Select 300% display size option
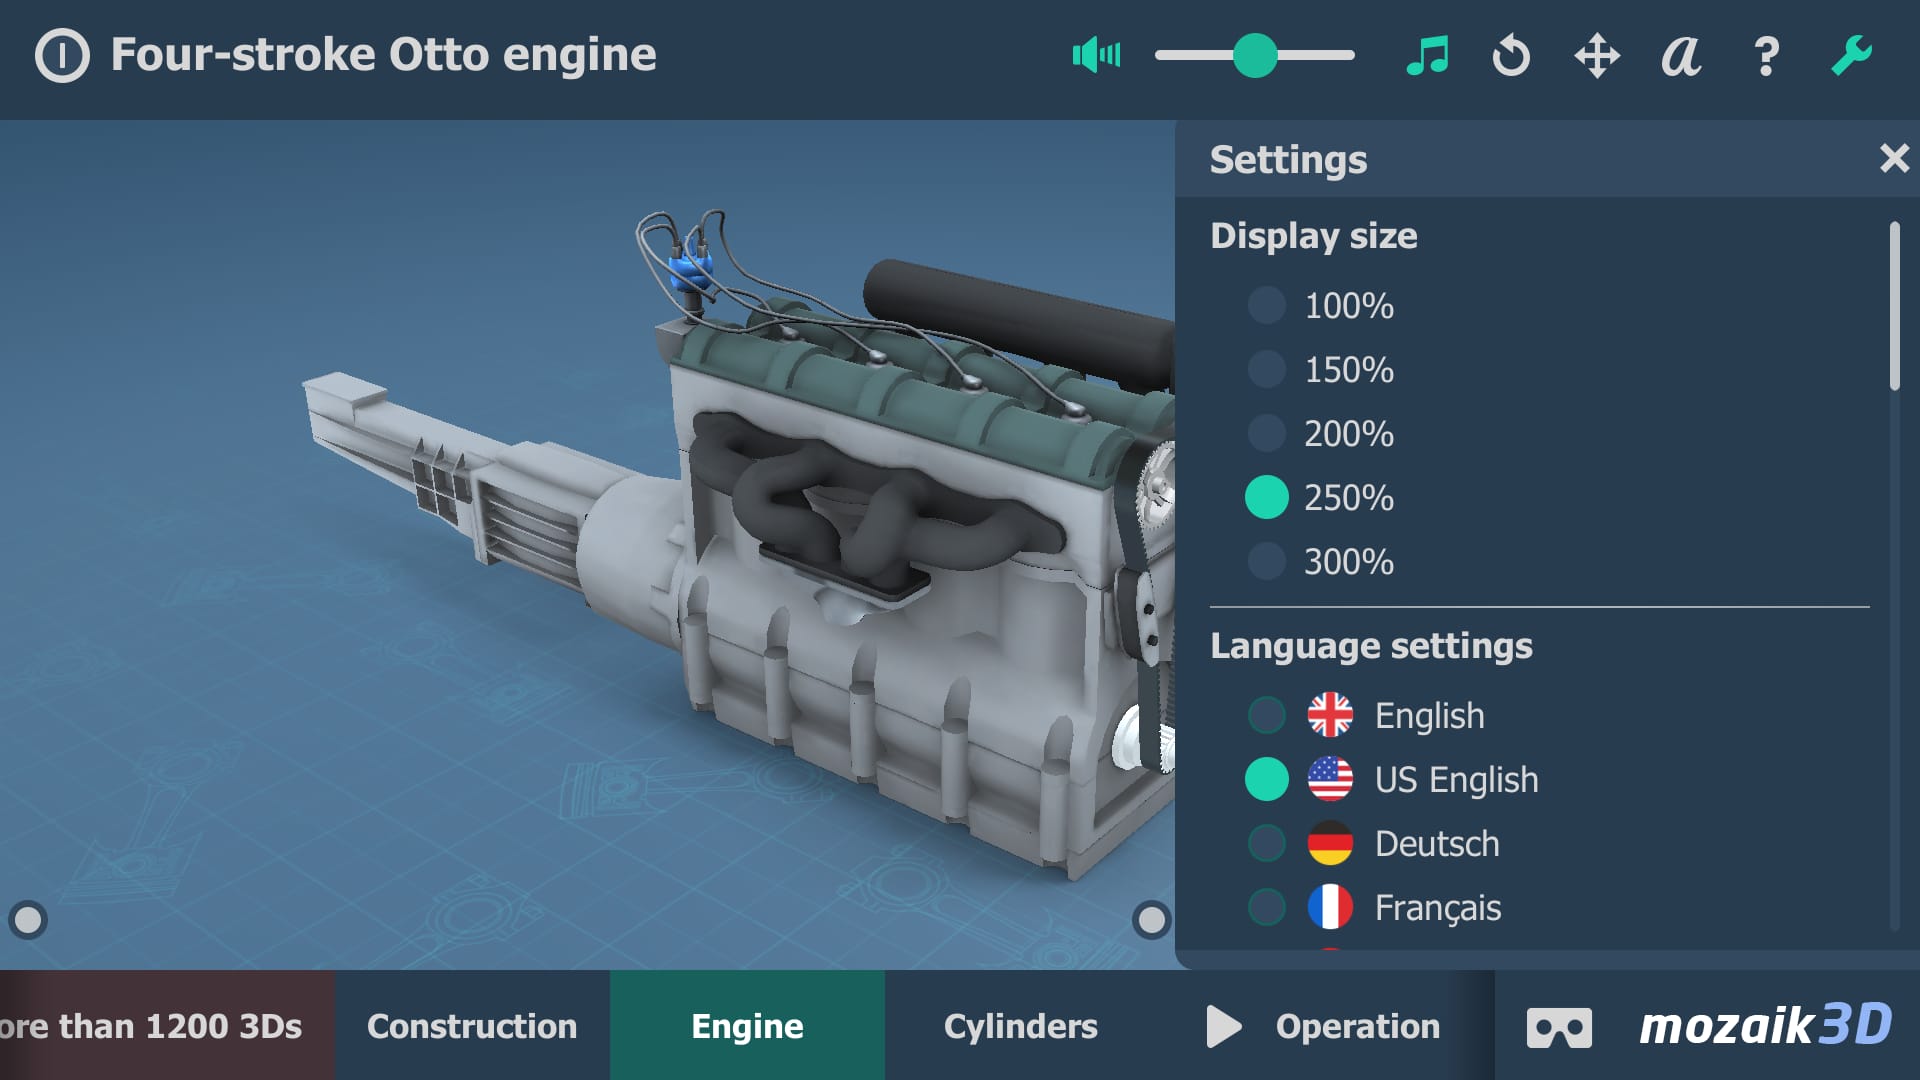Screen dimensions: 1920x1080 coord(1266,561)
